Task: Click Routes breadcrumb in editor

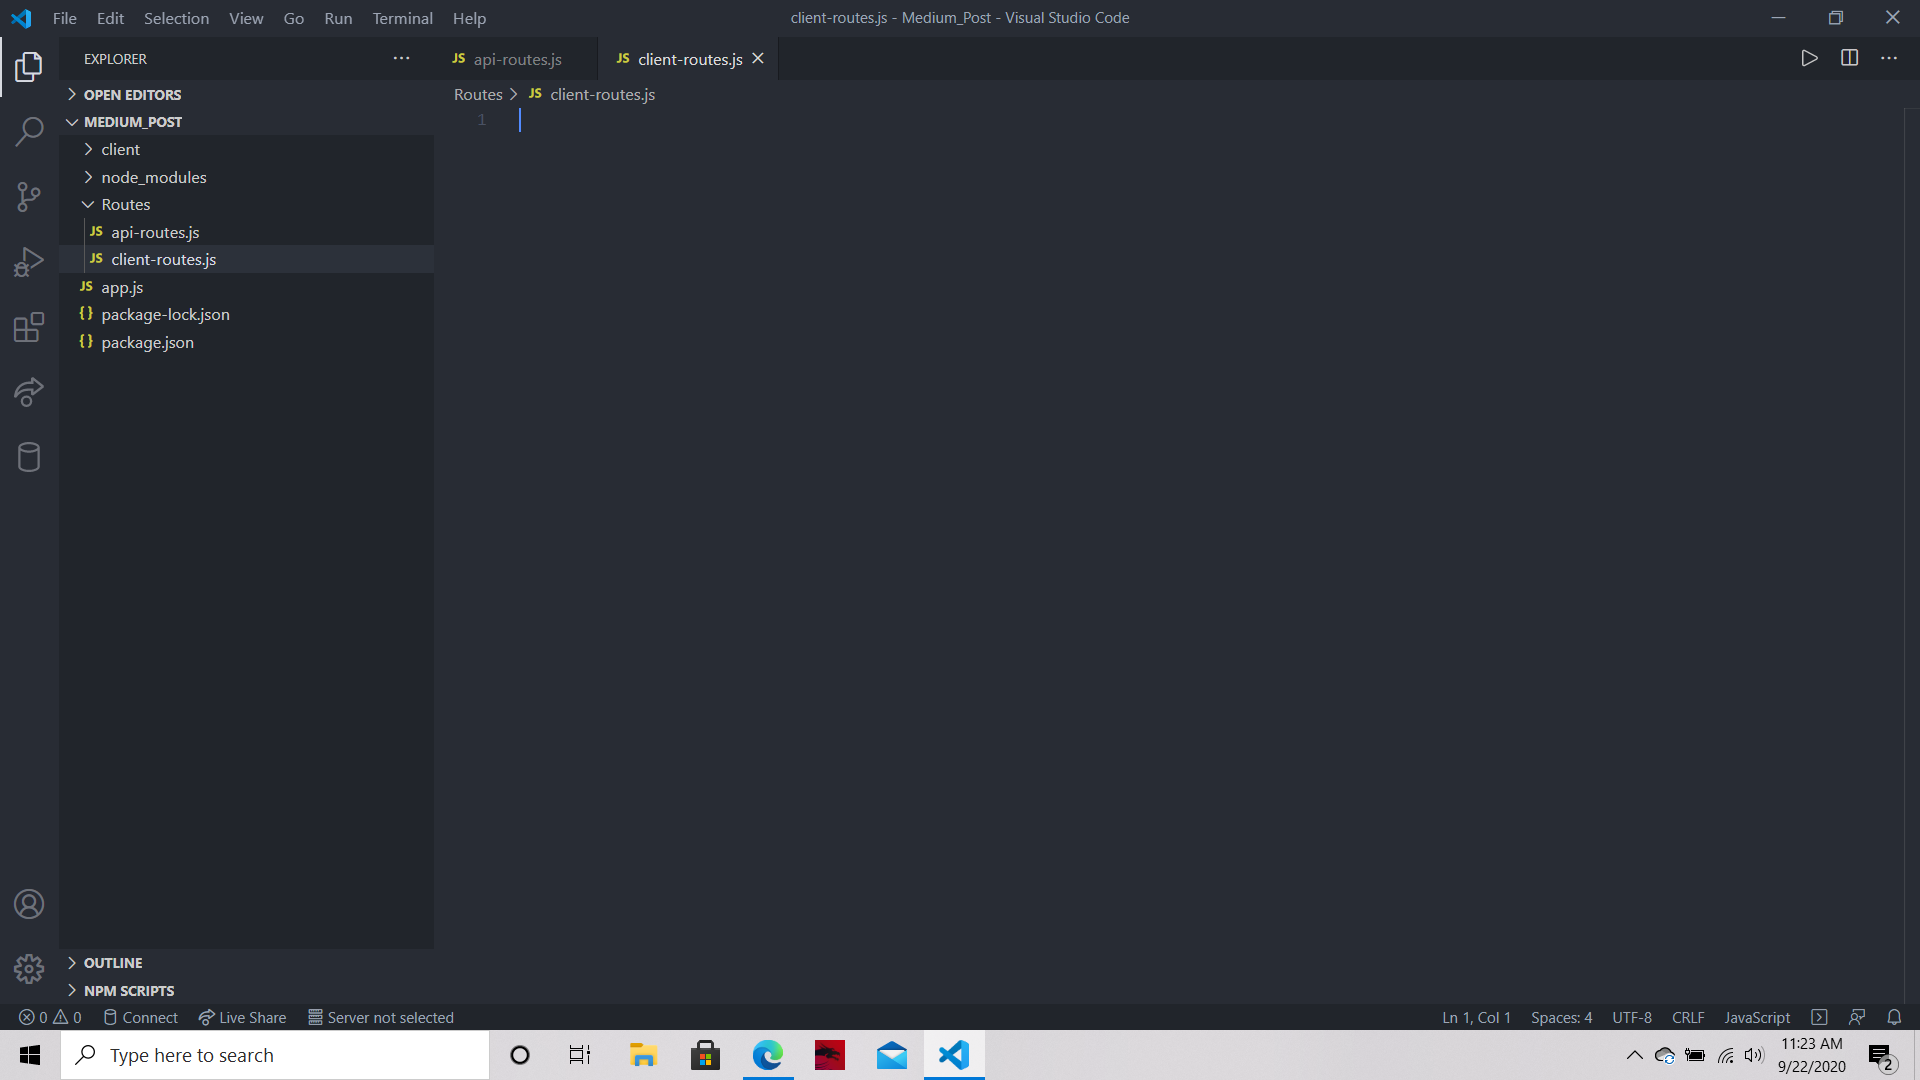Action: (x=478, y=94)
